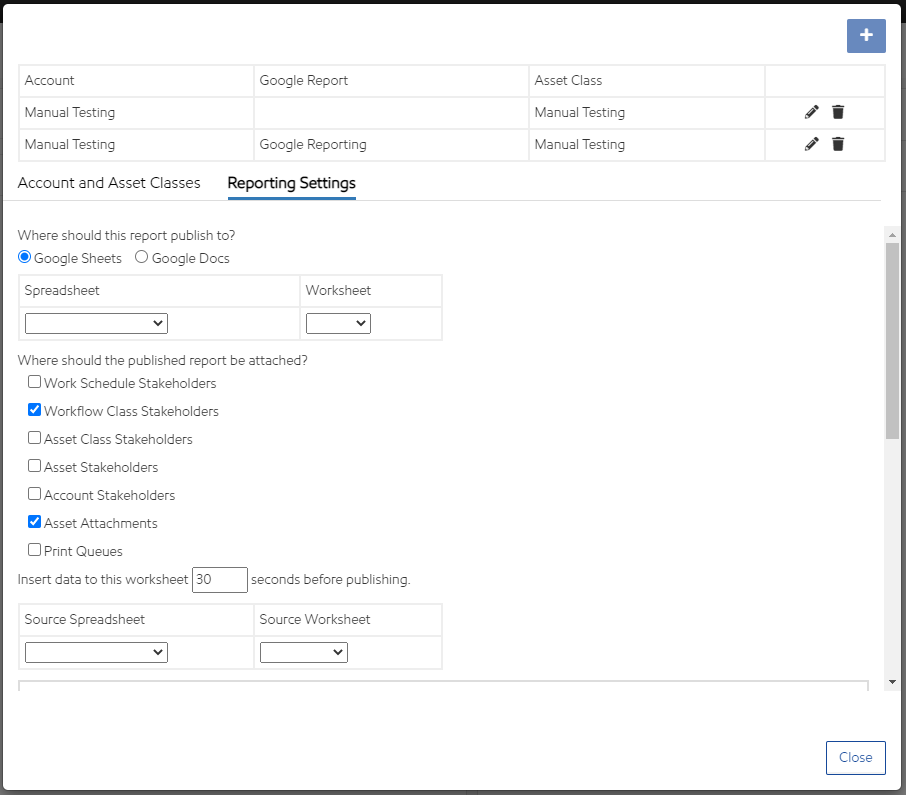Open the Spreadsheet dropdown
906x795 pixels.
(96, 324)
